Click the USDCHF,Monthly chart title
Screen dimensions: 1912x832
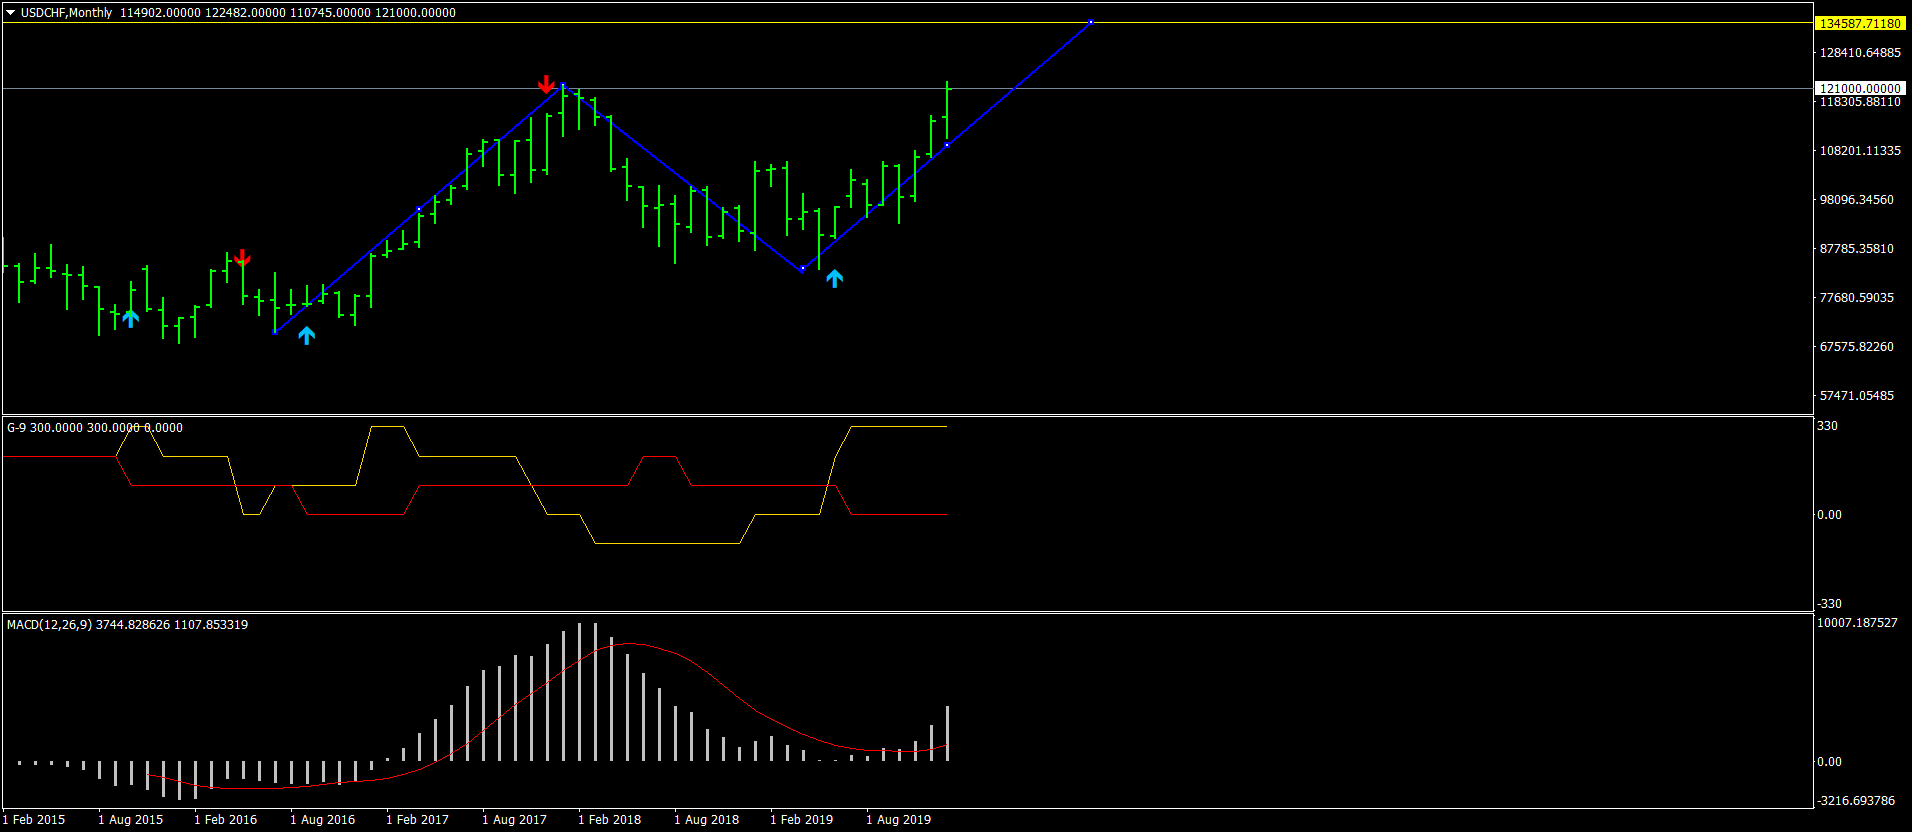66,13
